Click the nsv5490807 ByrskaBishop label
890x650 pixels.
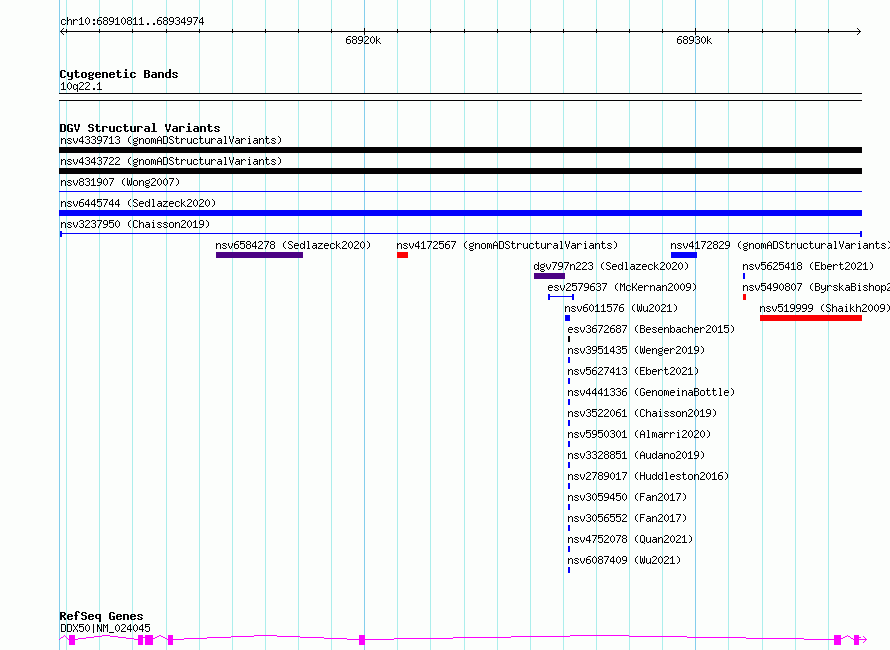point(816,287)
